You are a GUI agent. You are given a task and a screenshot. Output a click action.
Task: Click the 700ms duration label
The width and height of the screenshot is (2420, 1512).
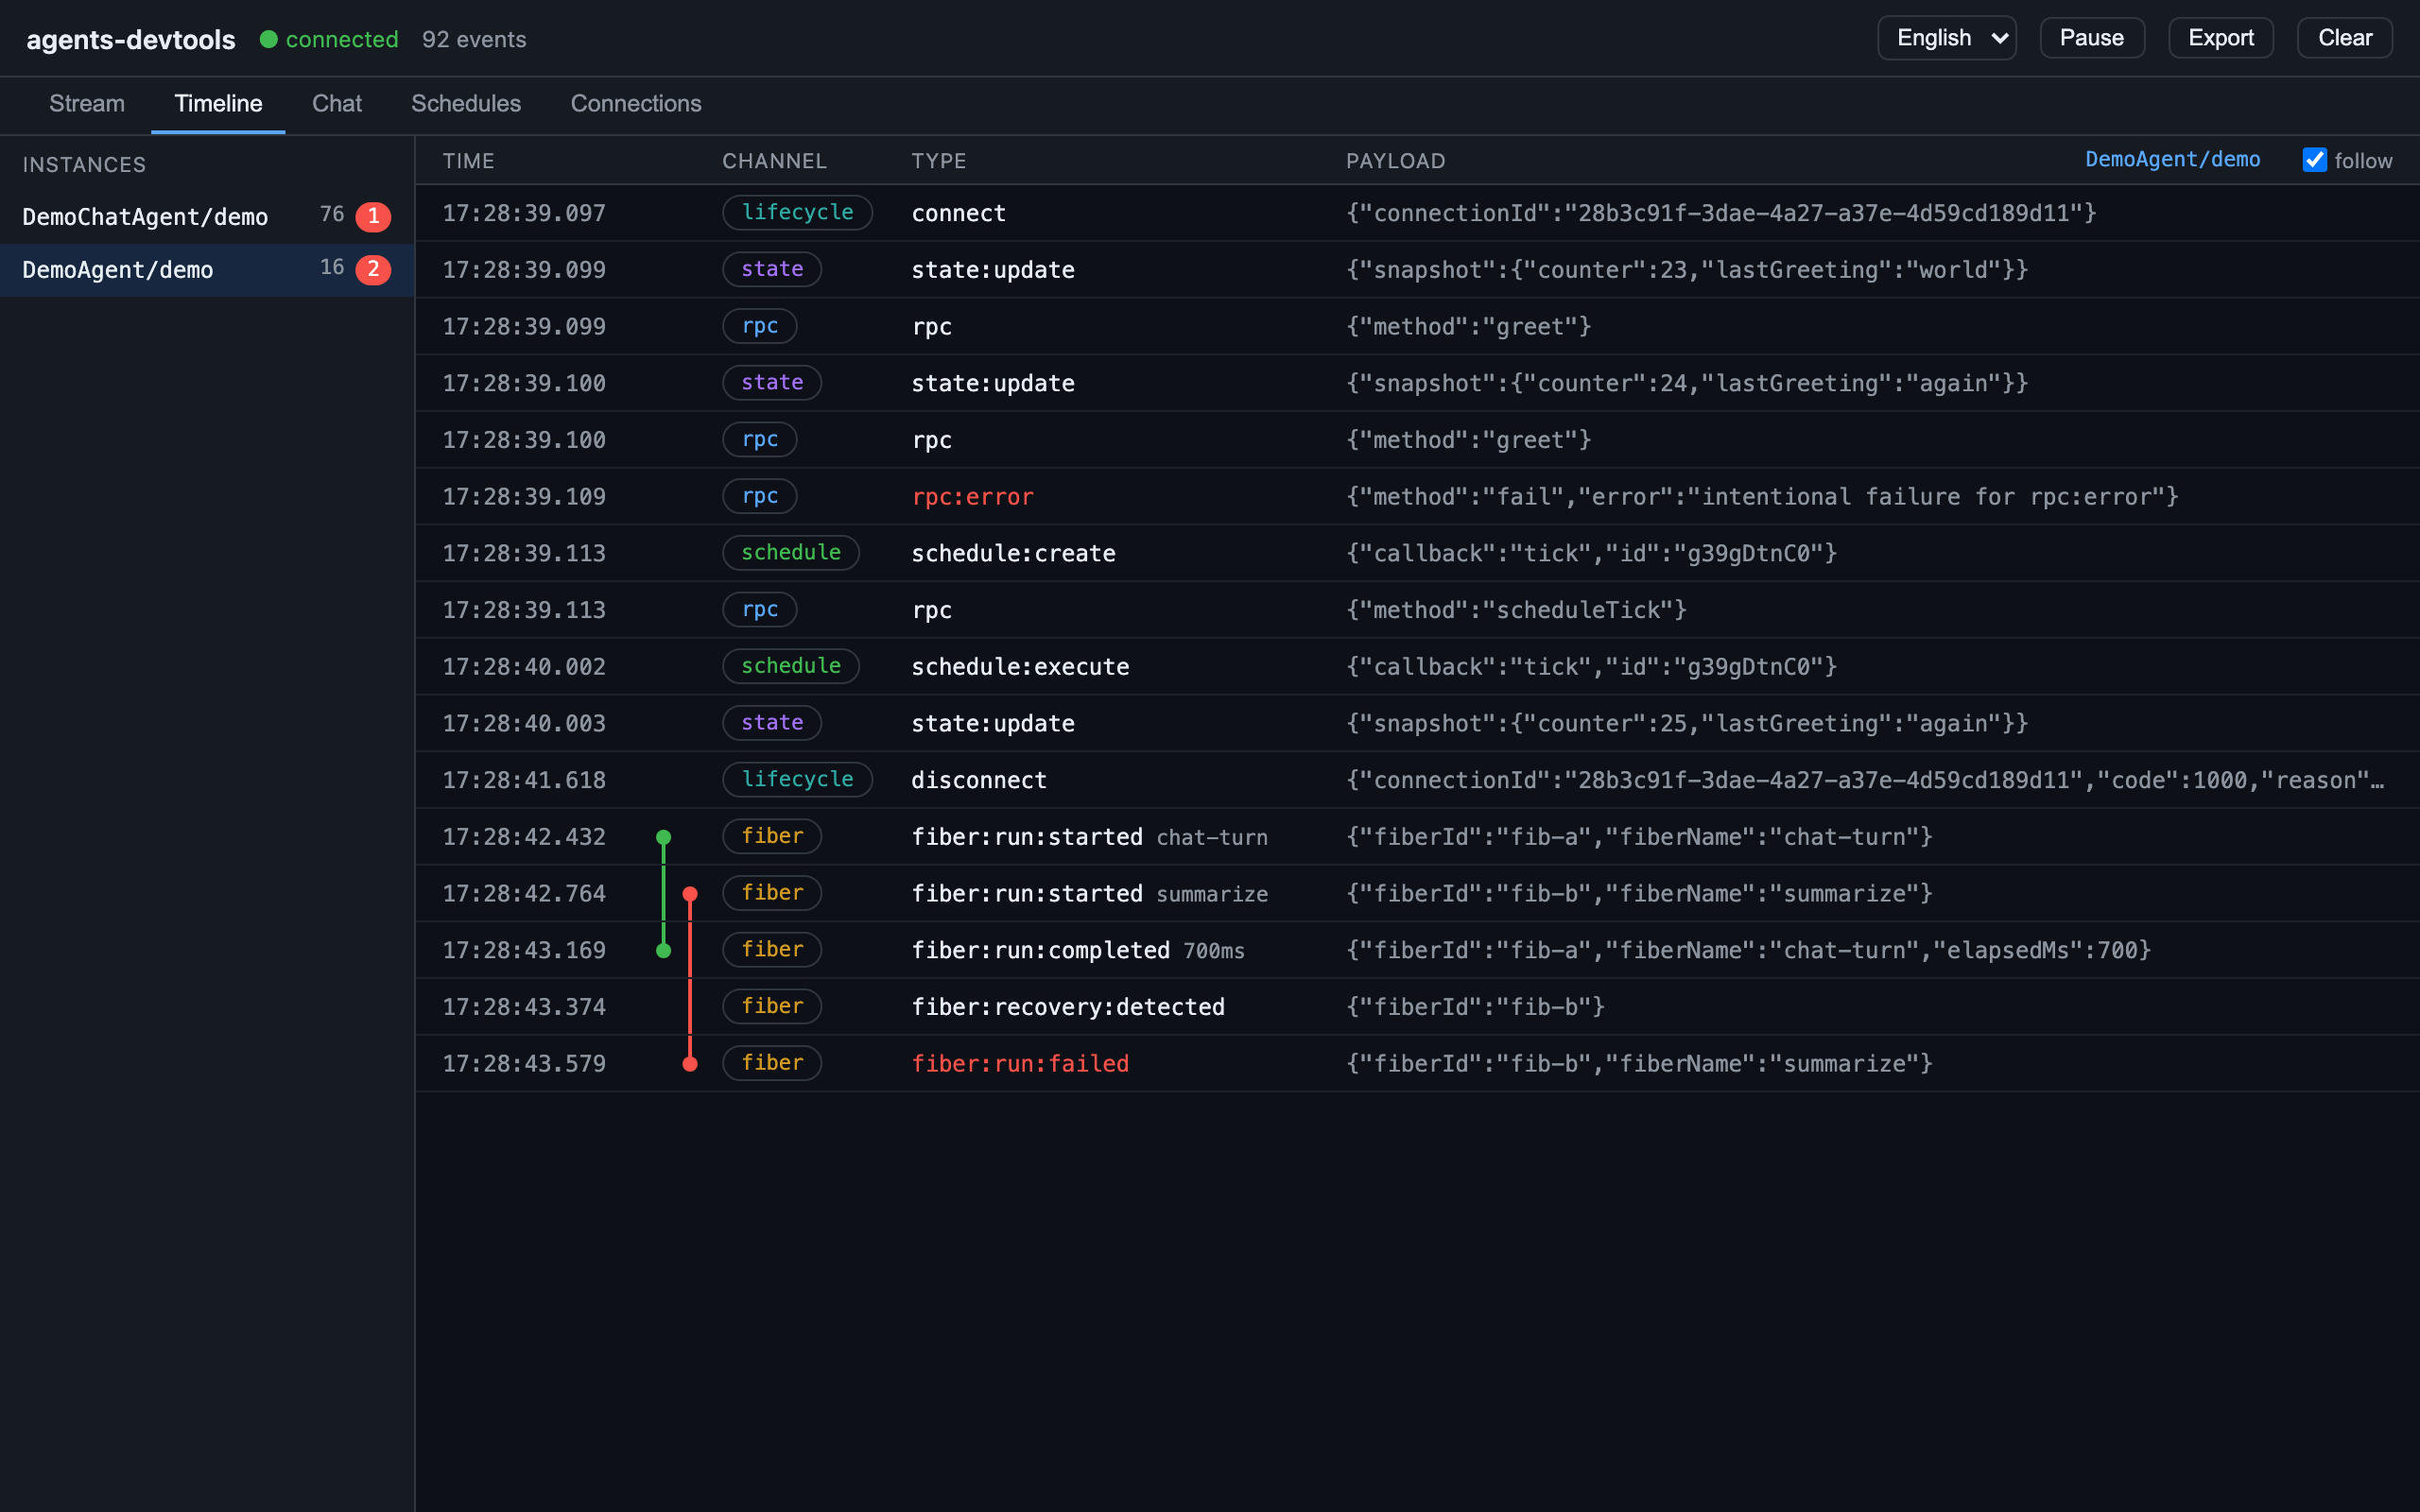(1214, 951)
